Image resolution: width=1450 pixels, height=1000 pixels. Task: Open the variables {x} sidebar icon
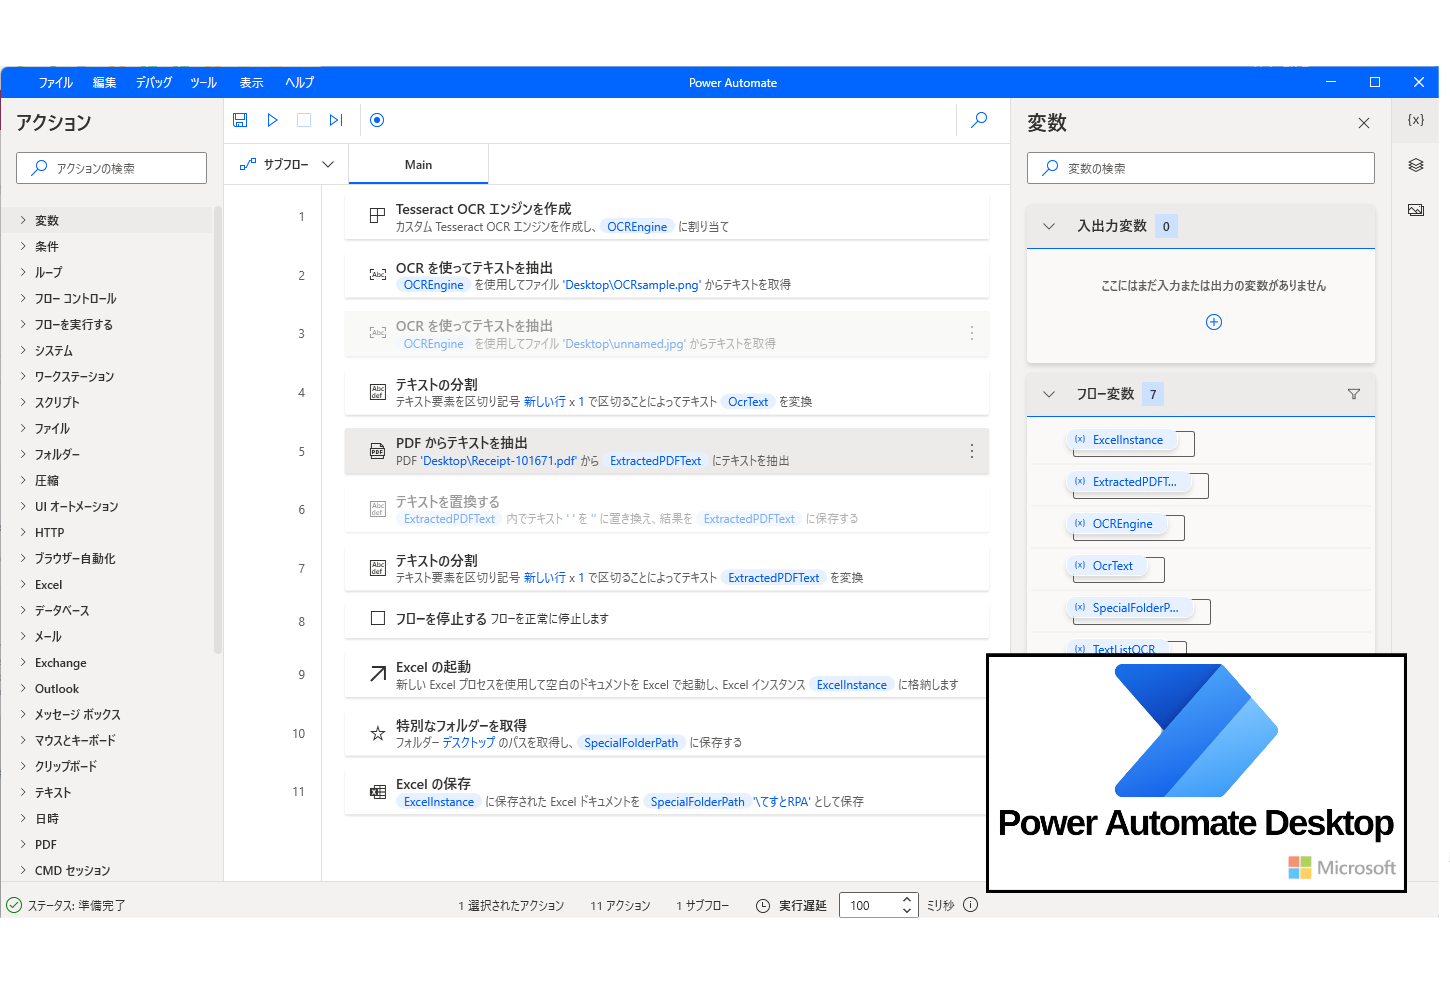1416,120
